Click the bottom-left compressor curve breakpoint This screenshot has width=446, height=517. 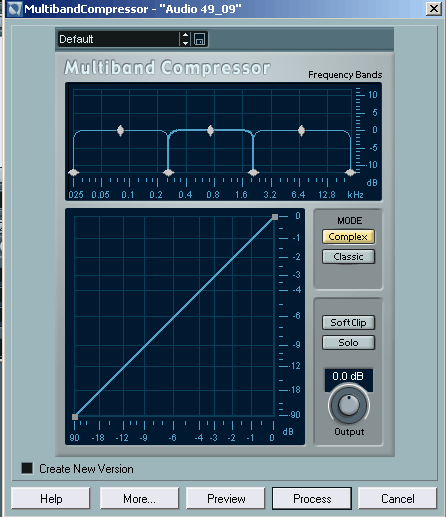(75, 417)
